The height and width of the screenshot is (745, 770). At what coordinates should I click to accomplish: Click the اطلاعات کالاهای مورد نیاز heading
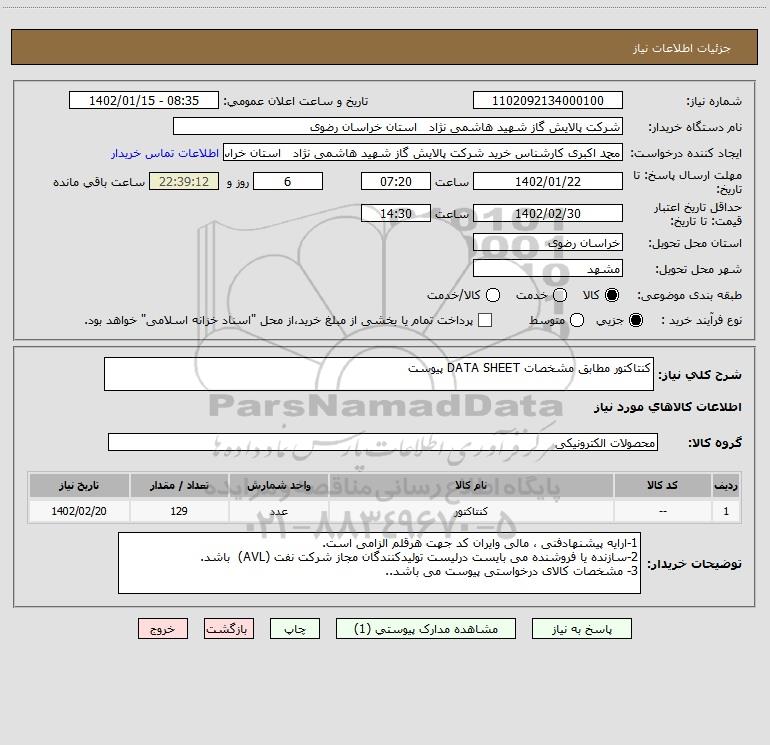coord(667,407)
